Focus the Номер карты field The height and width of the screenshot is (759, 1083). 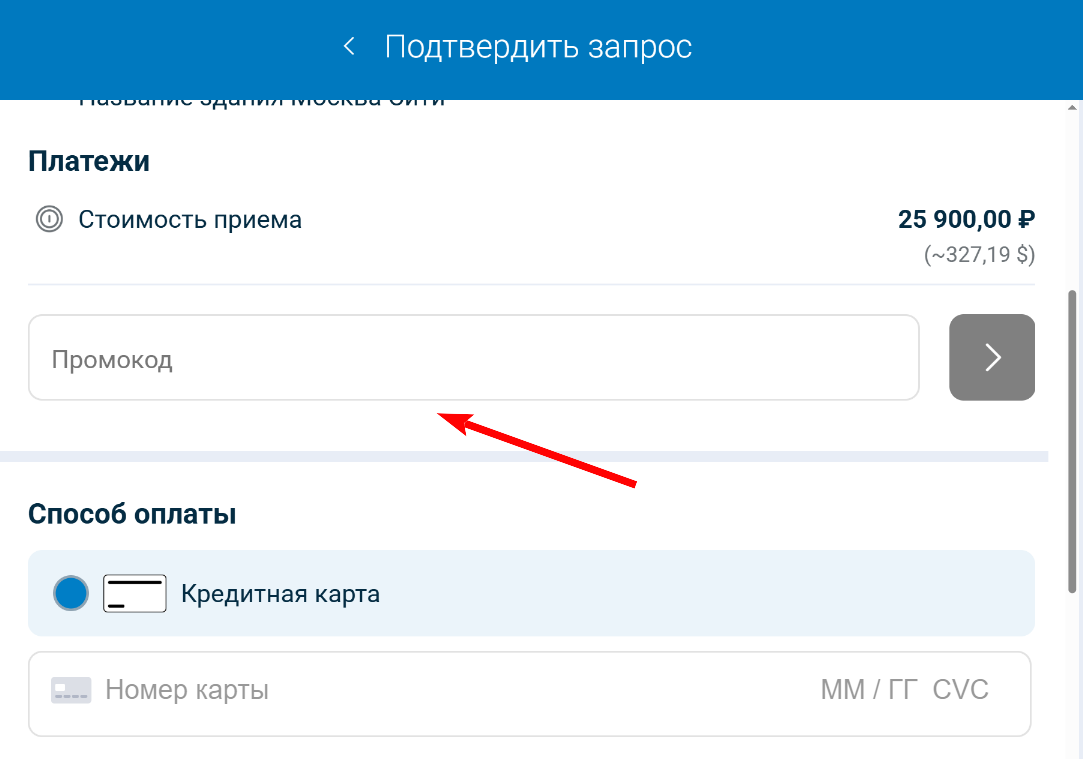[400, 690]
